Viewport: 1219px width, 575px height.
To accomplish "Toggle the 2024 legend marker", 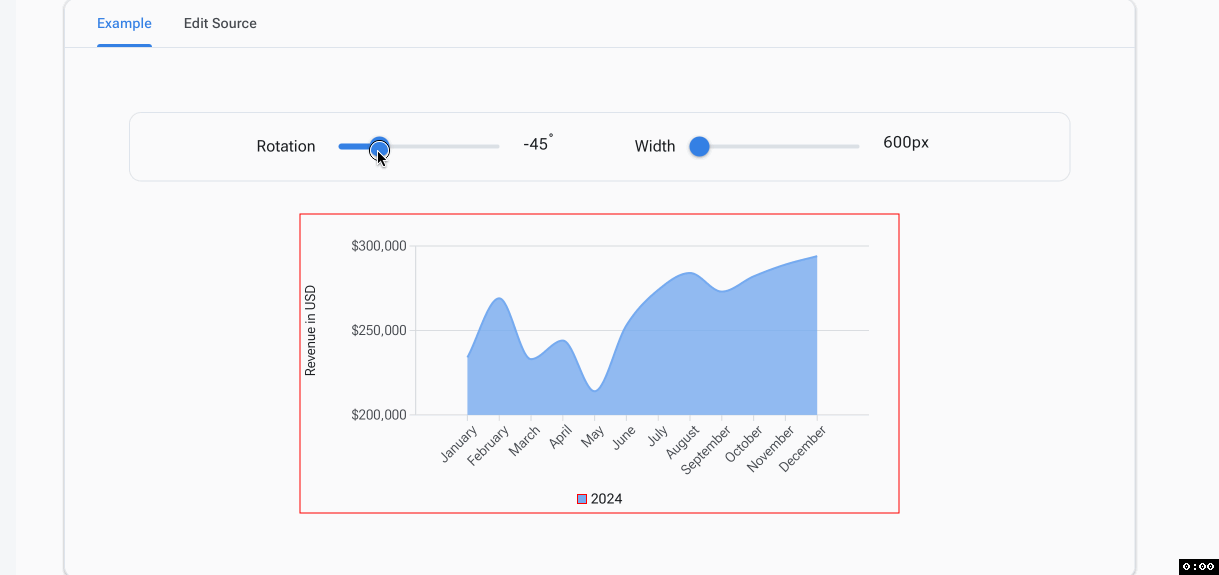I will (x=582, y=499).
